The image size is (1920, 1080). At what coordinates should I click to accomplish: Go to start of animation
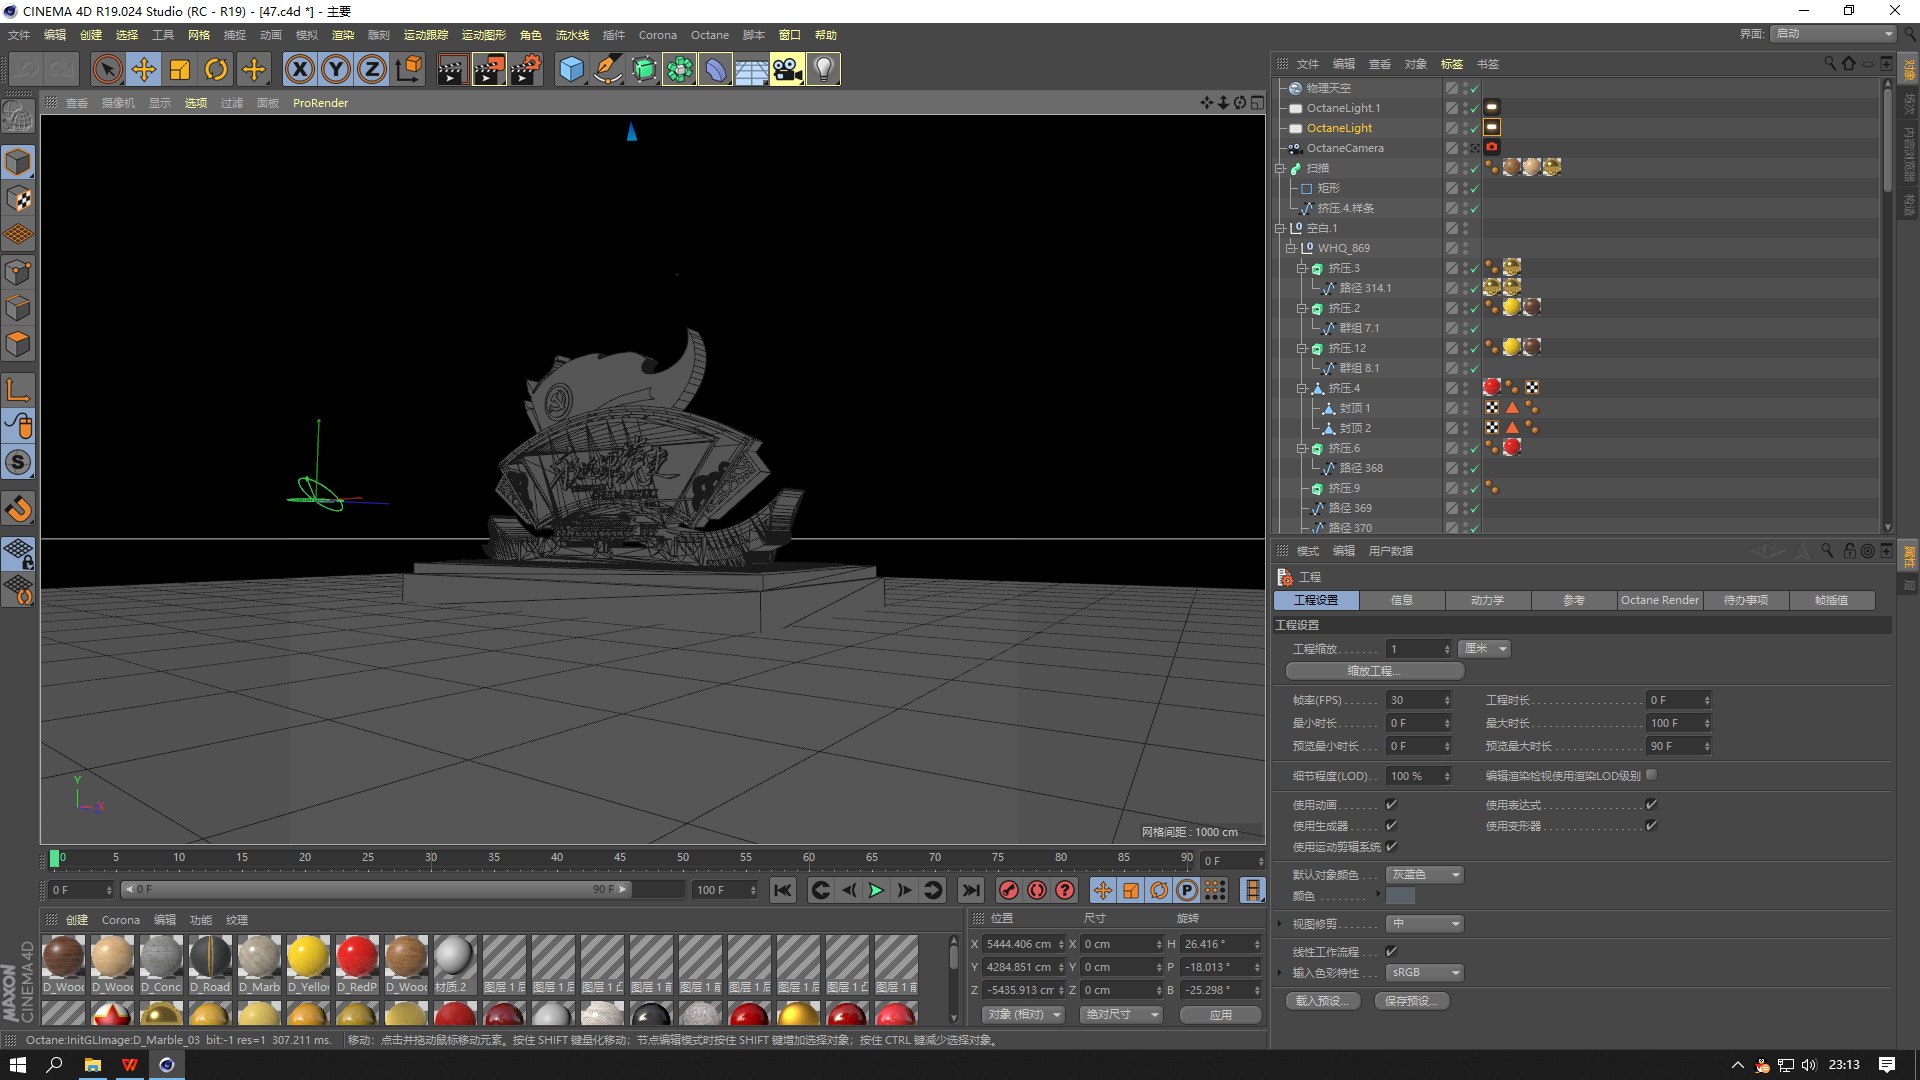click(783, 890)
